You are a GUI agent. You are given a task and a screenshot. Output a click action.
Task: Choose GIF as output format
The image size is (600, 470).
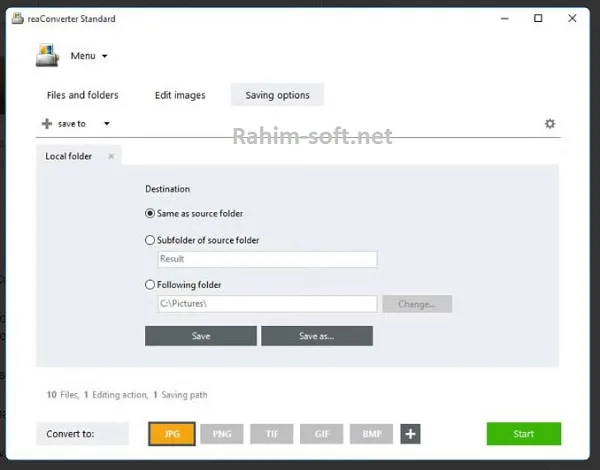pos(321,434)
